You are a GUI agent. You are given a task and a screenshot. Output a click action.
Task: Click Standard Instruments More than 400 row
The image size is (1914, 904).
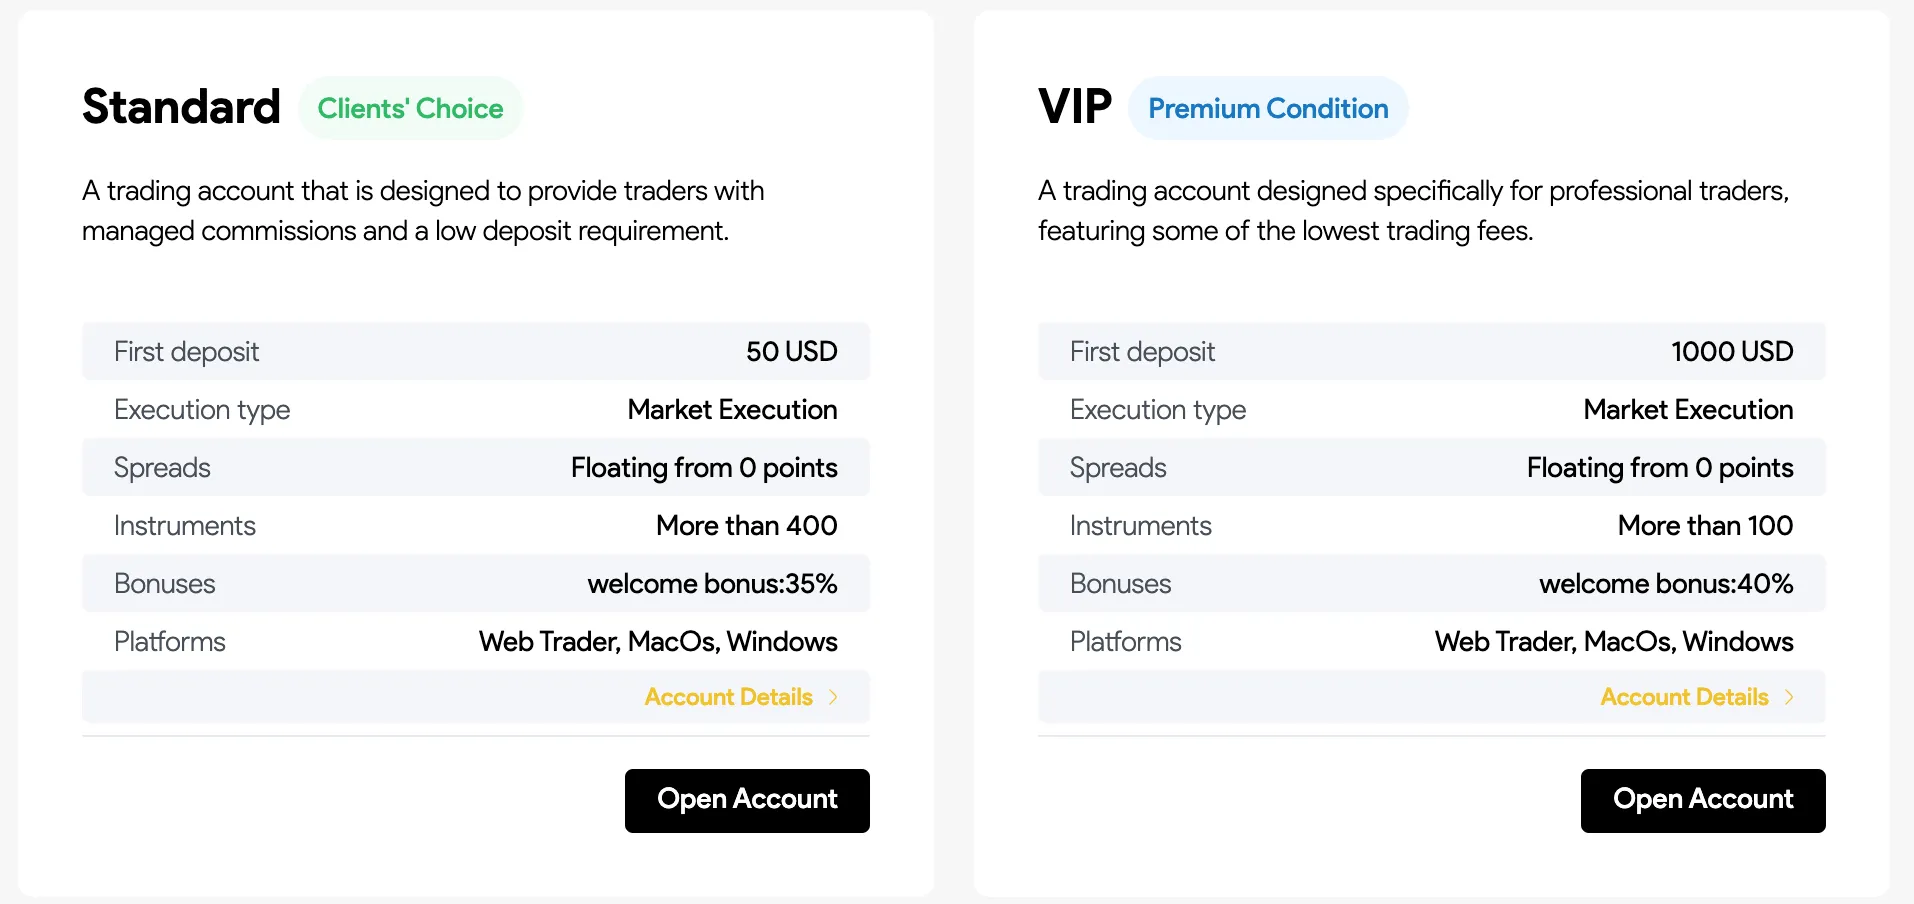coord(476,525)
